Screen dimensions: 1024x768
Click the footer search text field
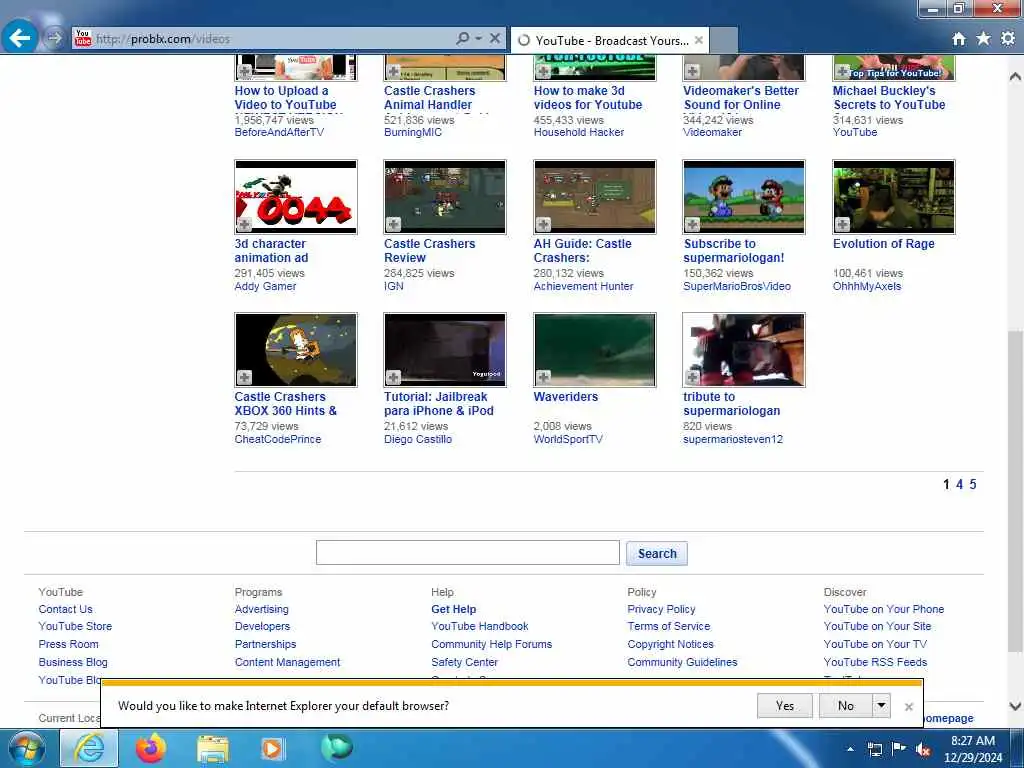coord(468,552)
